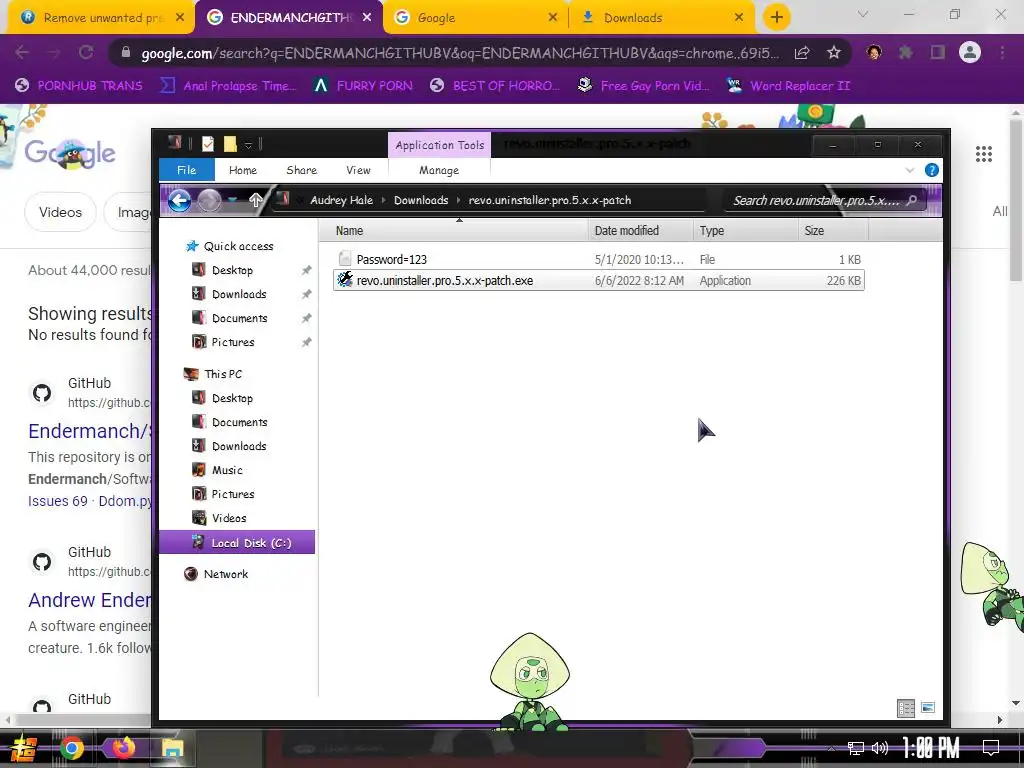The height and width of the screenshot is (768, 1024).
Task: Click pin icon beside Quick access Downloads
Action: (306, 295)
